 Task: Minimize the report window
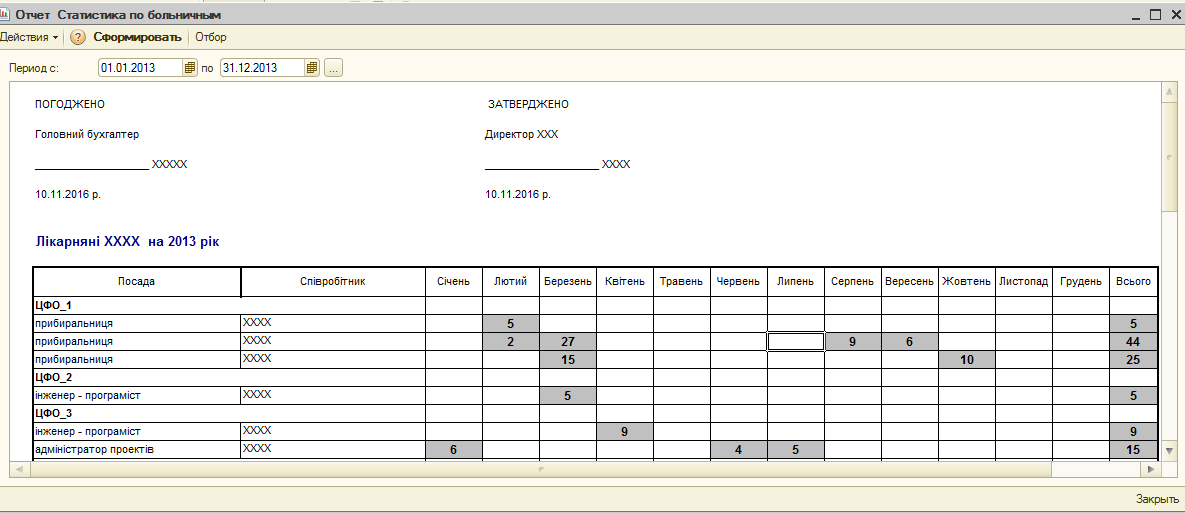[1135, 15]
